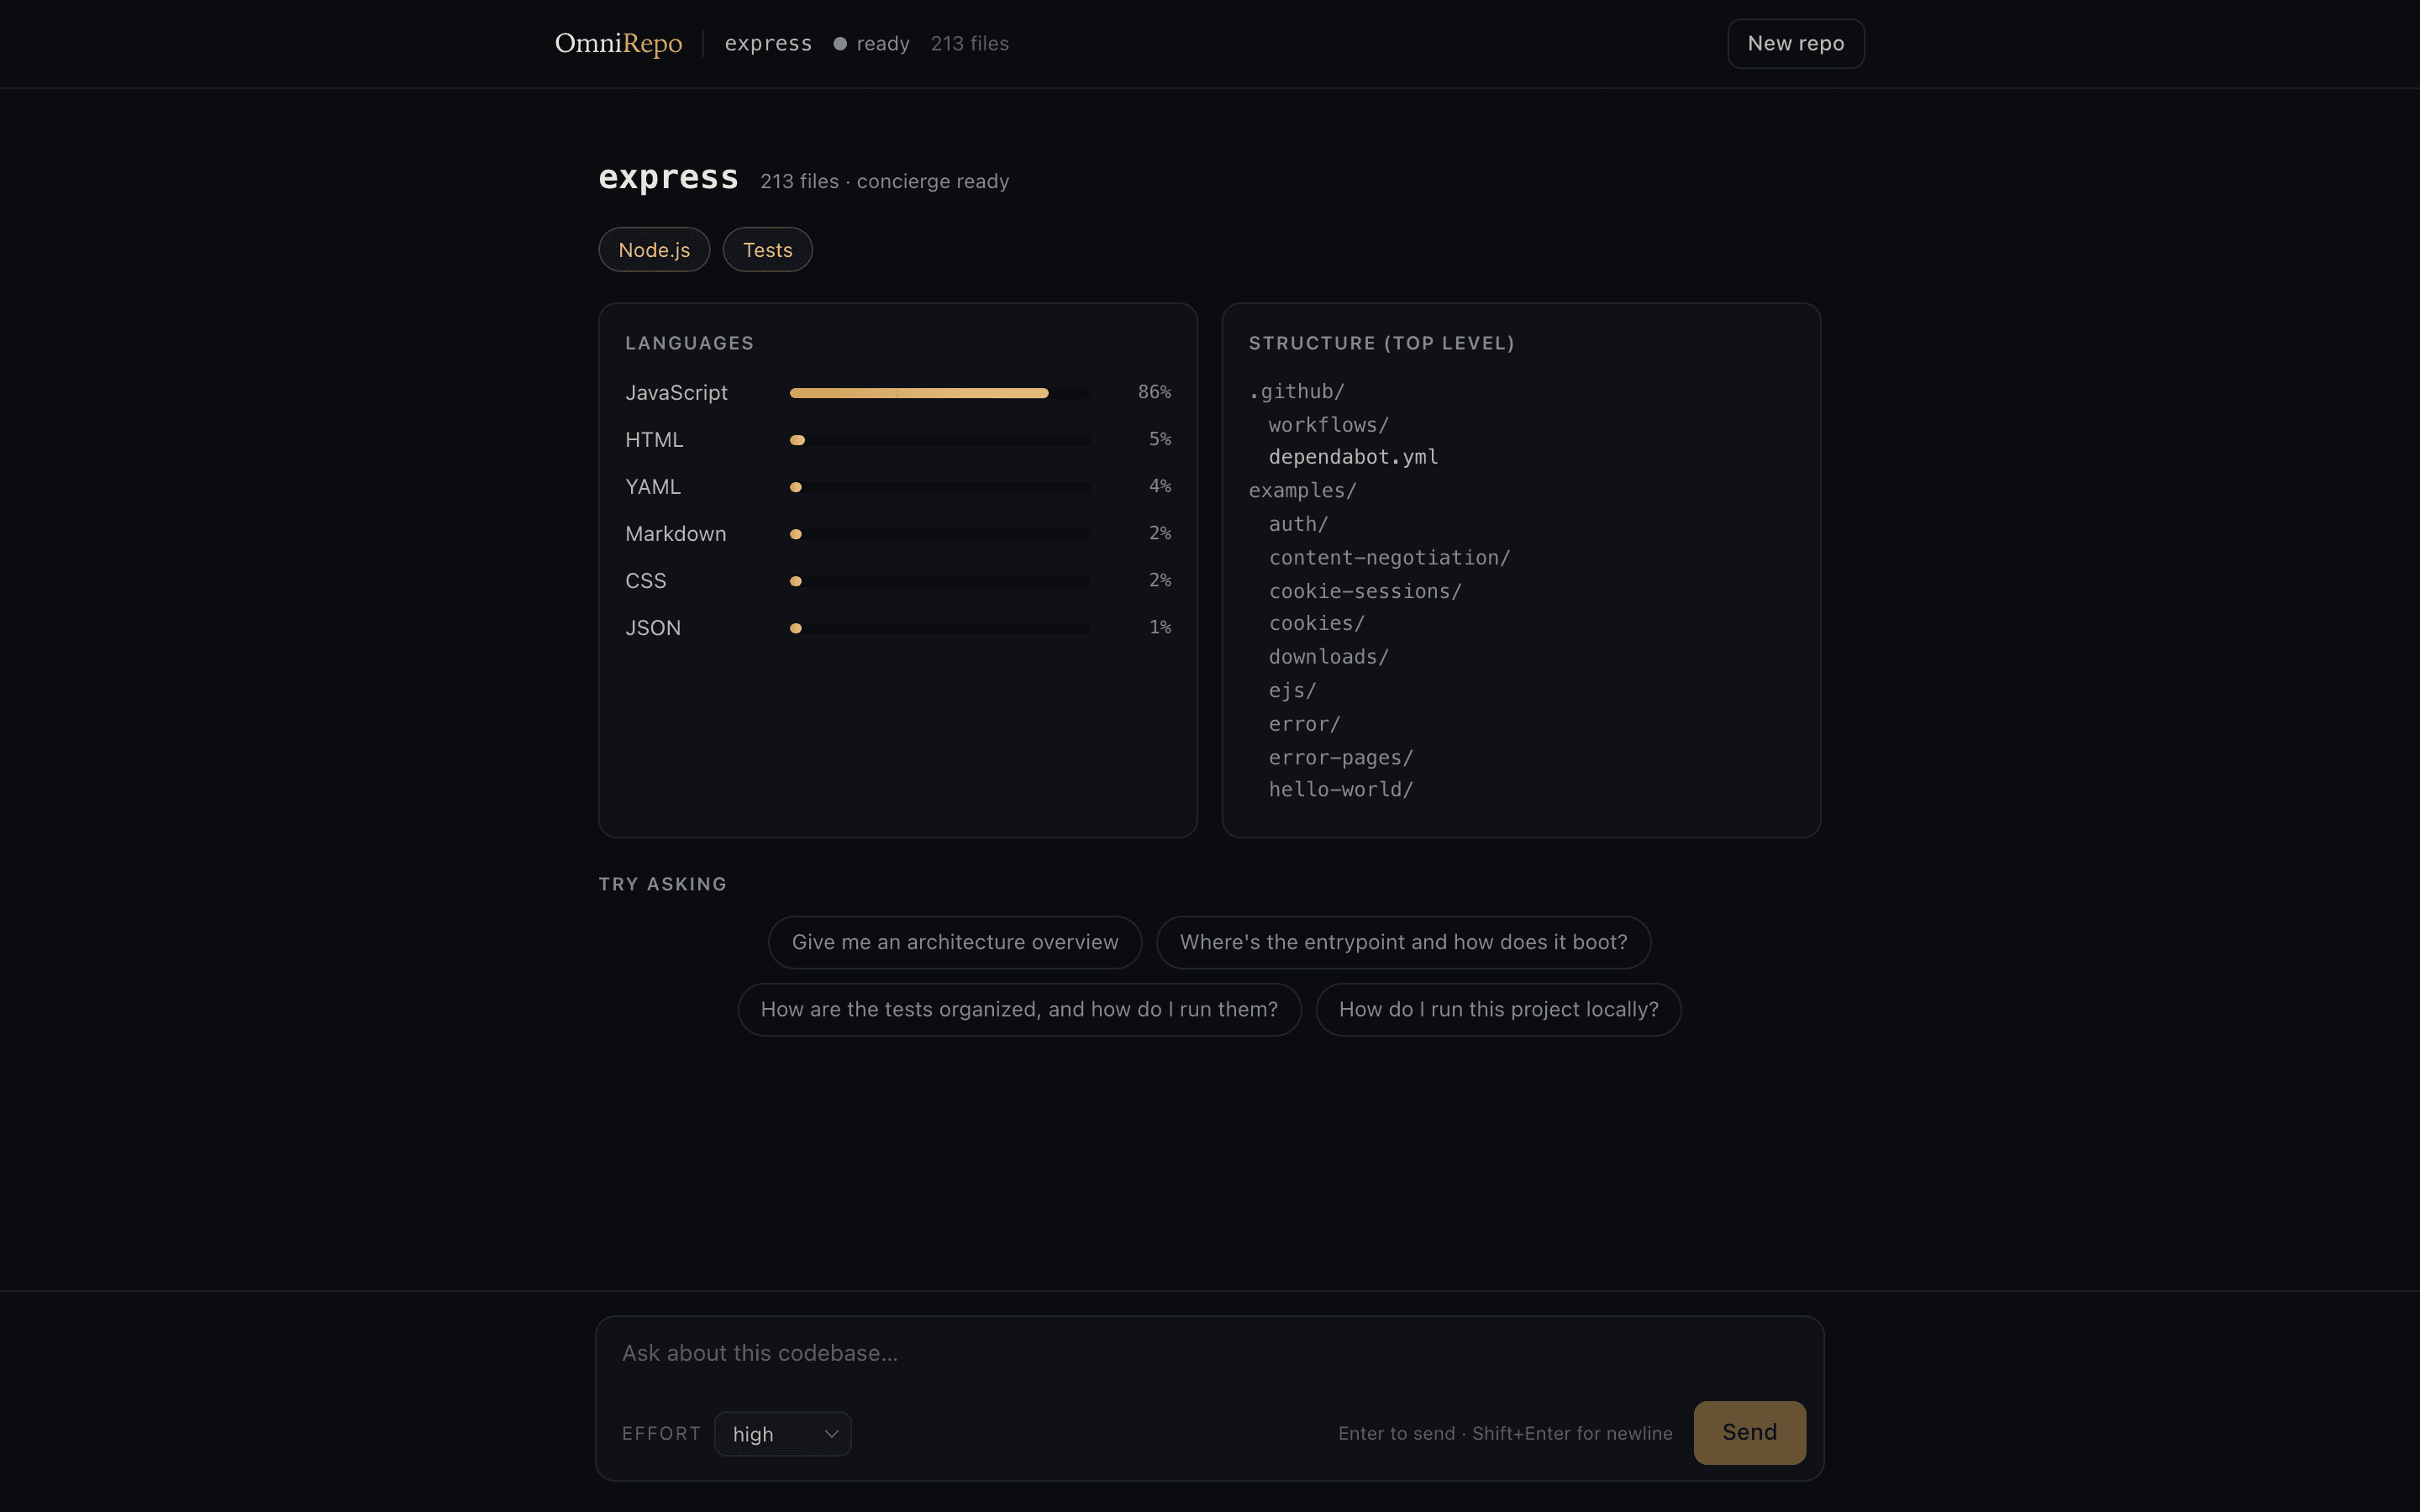This screenshot has width=2420, height=1512.
Task: Choose the run project locally suggestion
Action: [x=1498, y=1009]
